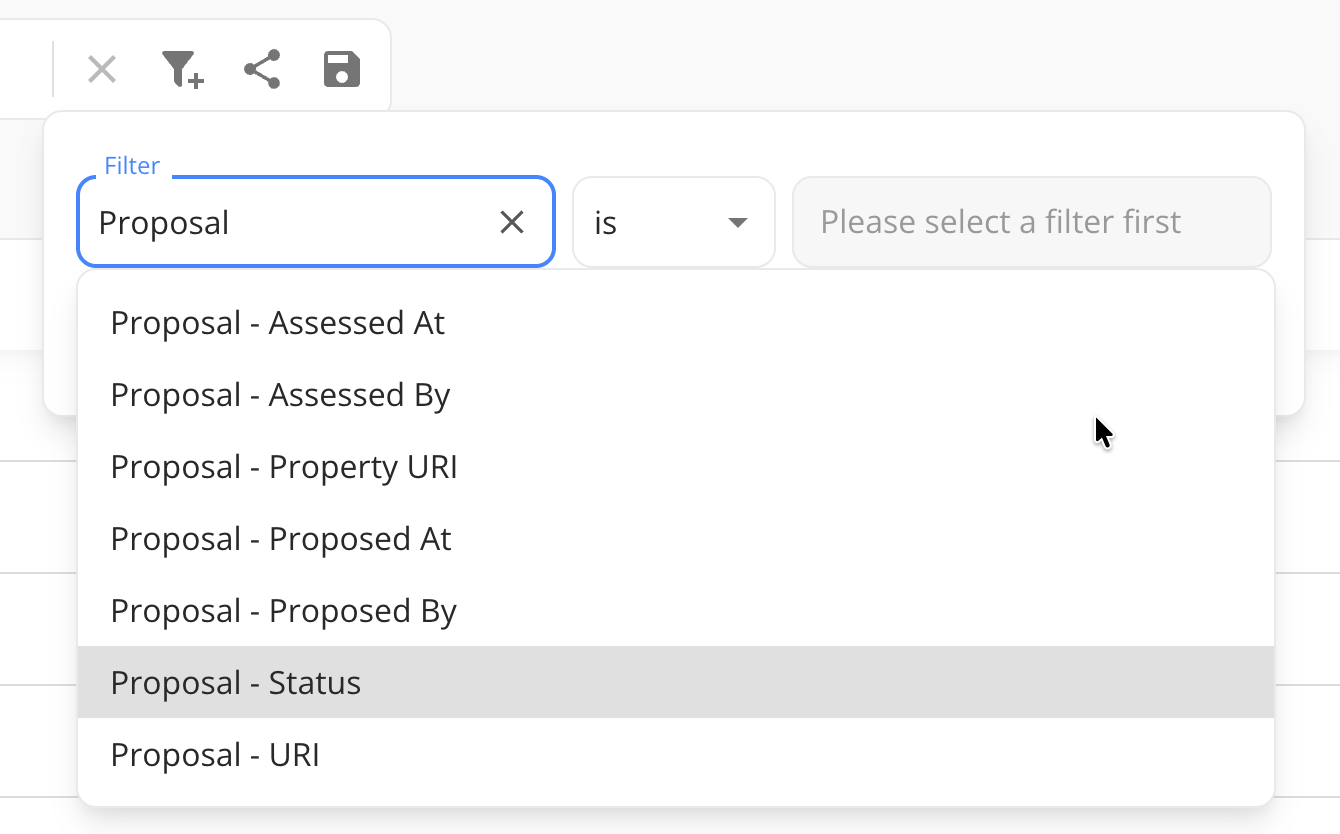Choose "Proposal - Proposed By" filter
Viewport: 1340px width, 834px height.
284,611
